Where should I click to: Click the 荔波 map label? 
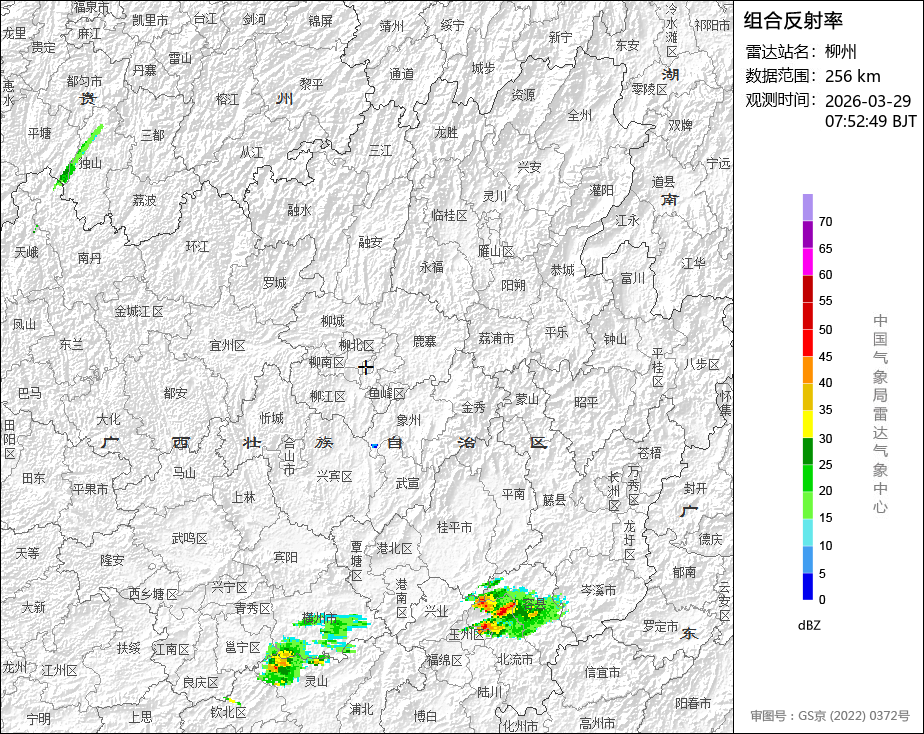click(x=144, y=200)
